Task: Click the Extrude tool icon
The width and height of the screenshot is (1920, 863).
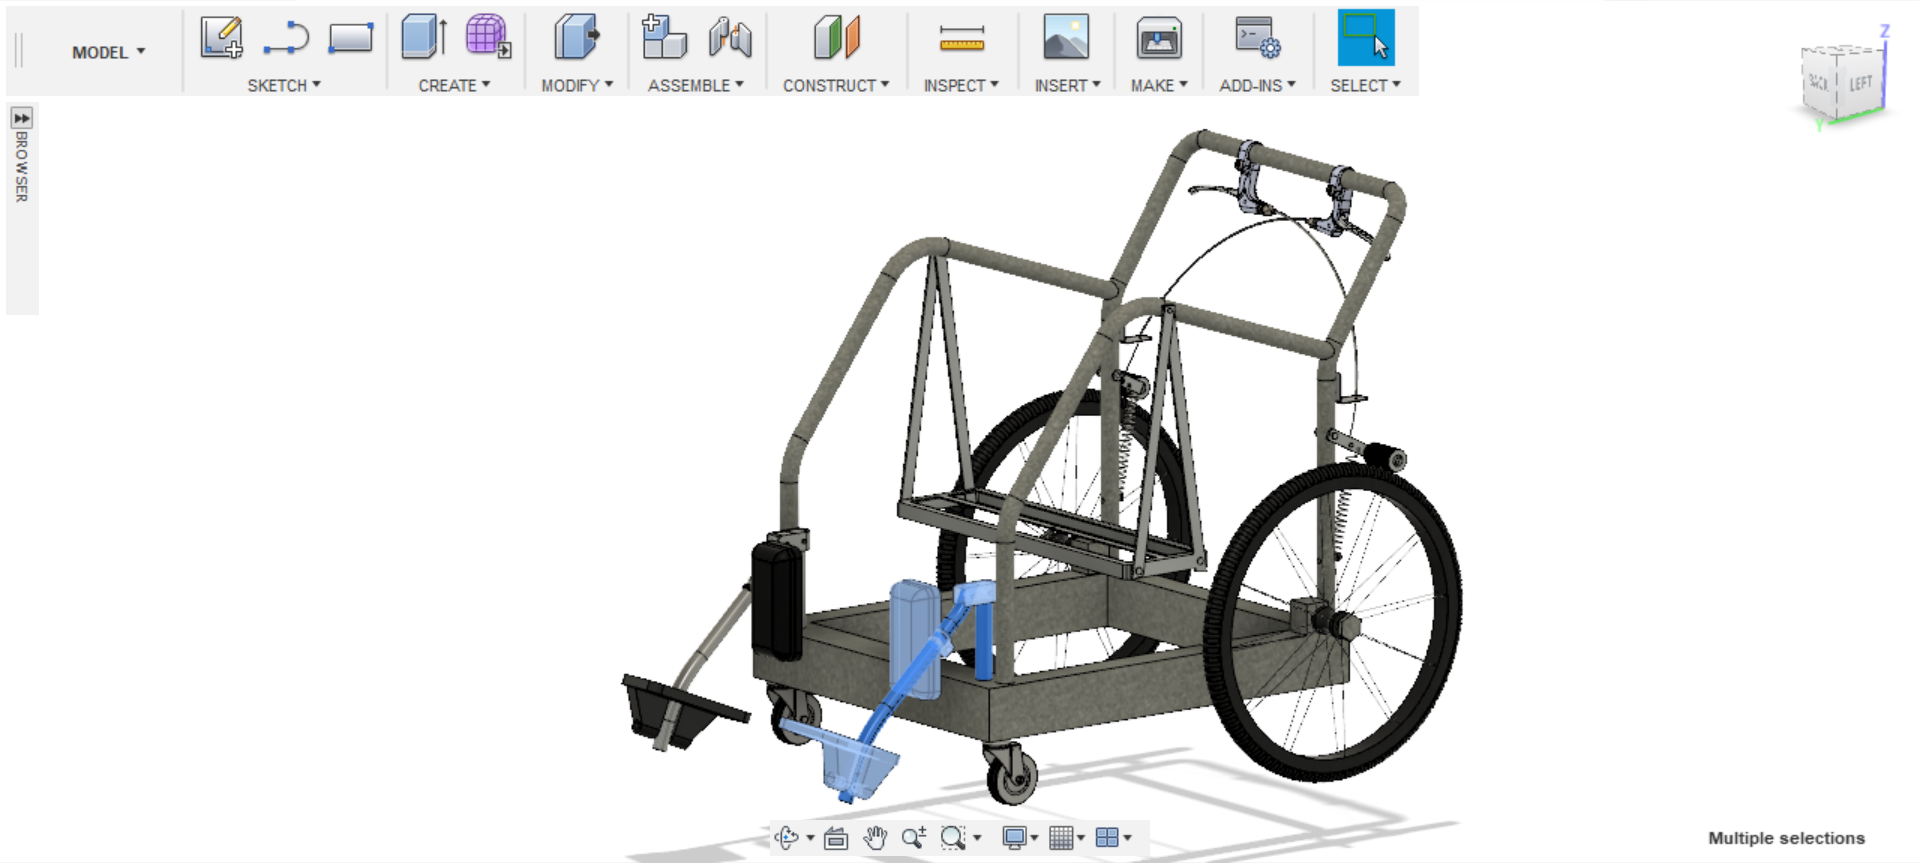Action: click(424, 37)
